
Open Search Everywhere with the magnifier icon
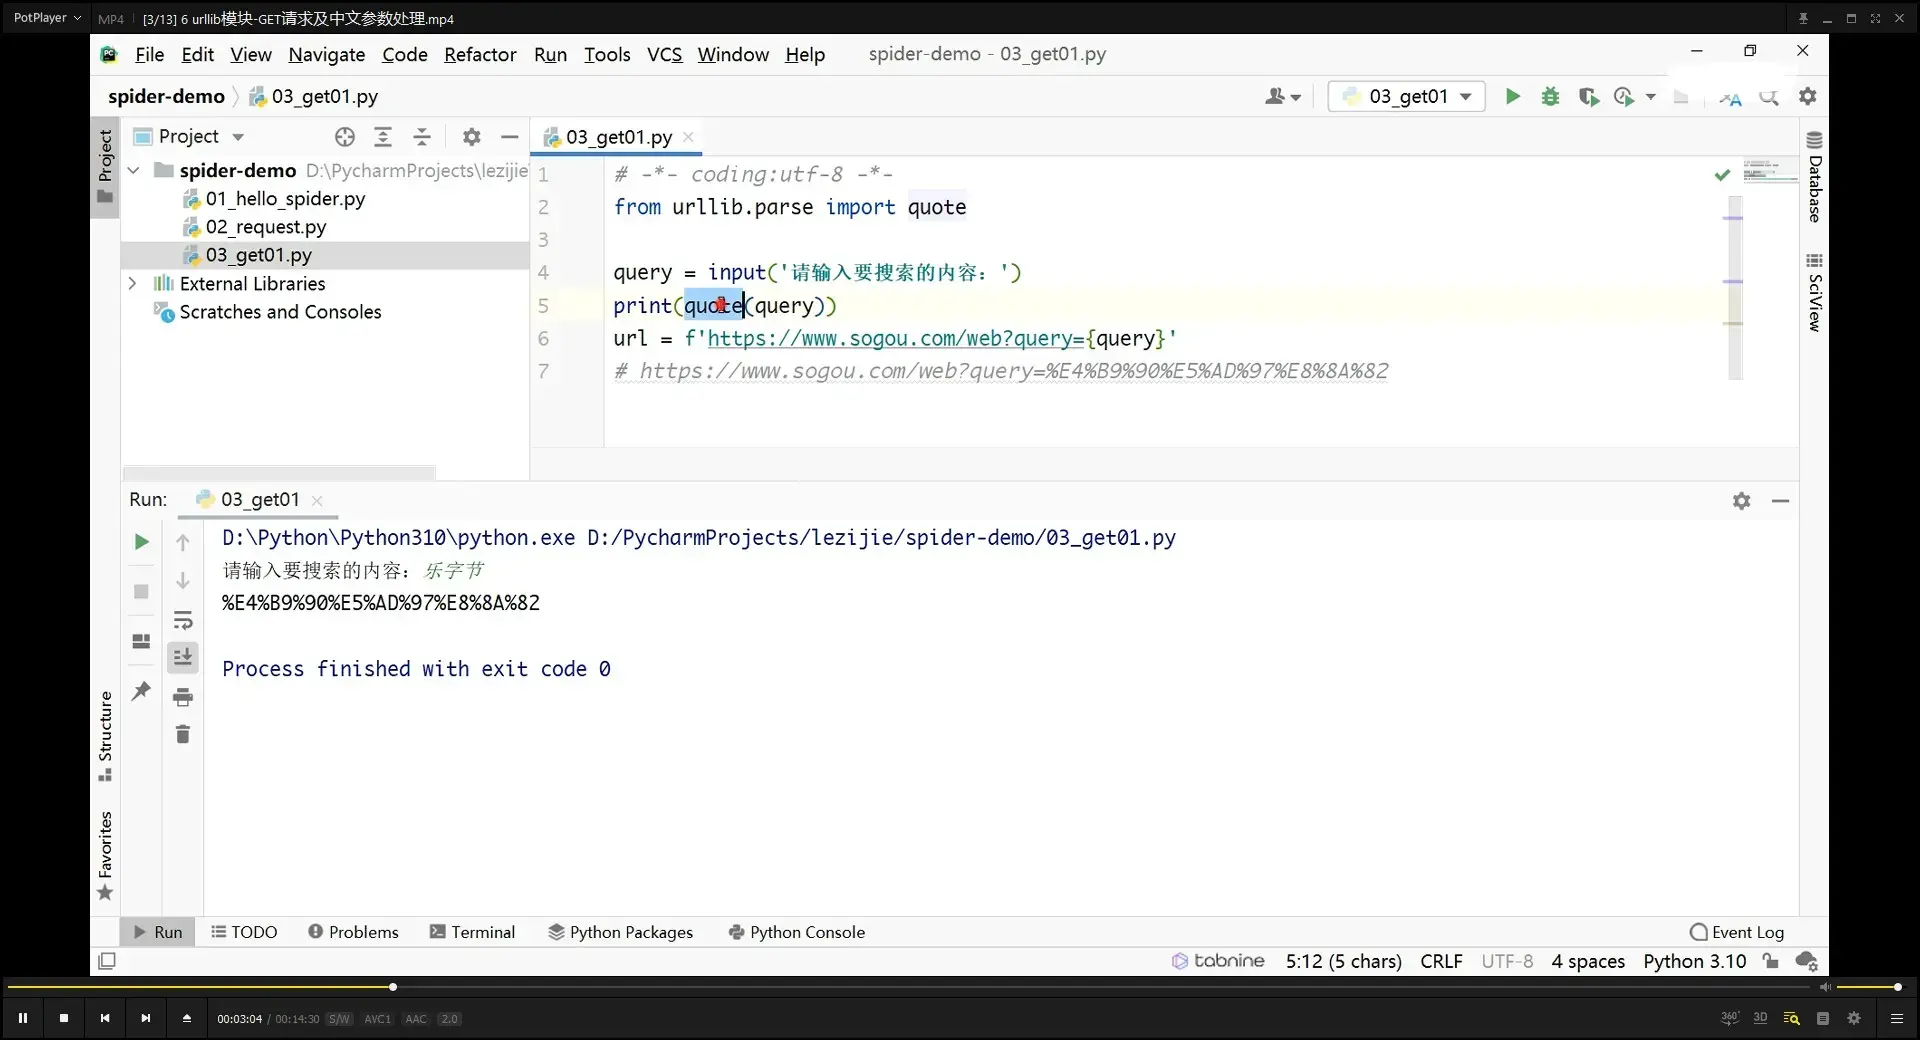pos(1770,96)
